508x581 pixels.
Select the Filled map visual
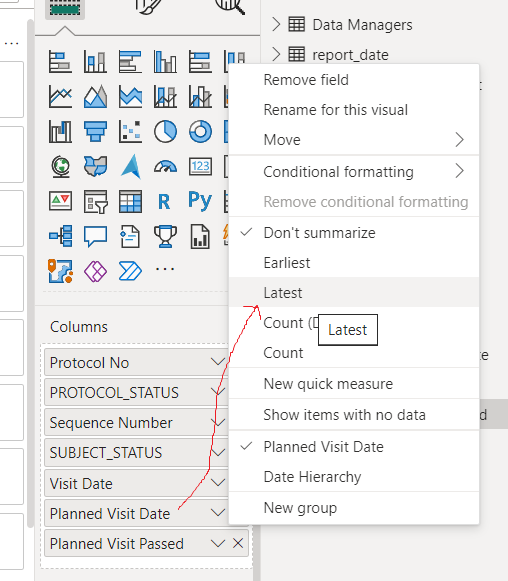pyautogui.click(x=95, y=166)
